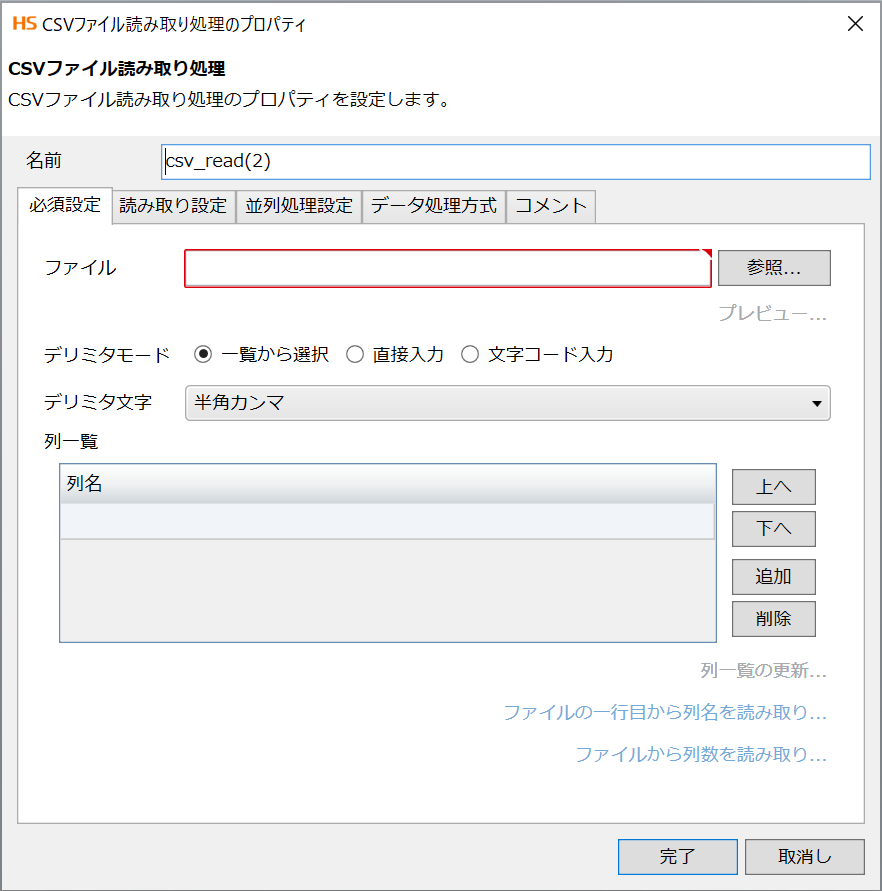Select the empty first row in column list
The height and width of the screenshot is (891, 882).
click(x=387, y=521)
